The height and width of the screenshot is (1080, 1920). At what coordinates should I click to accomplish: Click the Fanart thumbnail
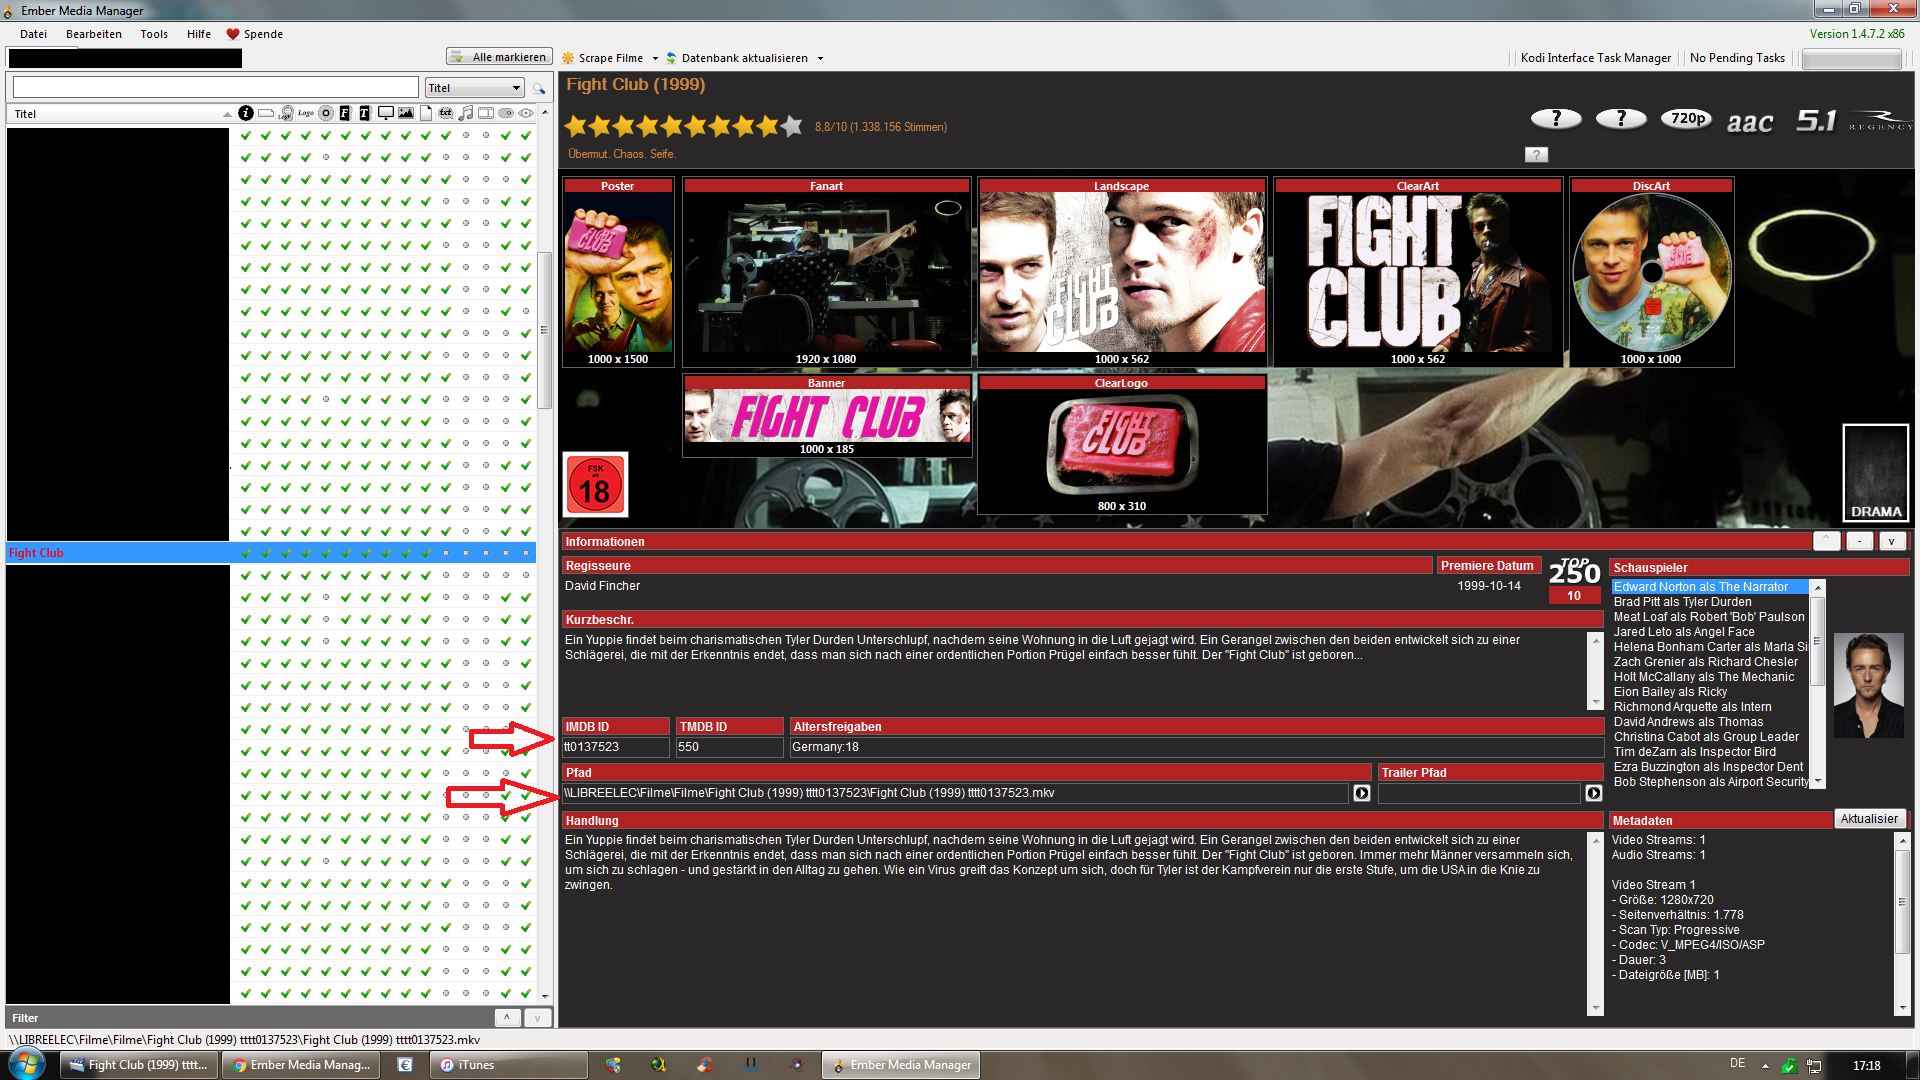(826, 272)
